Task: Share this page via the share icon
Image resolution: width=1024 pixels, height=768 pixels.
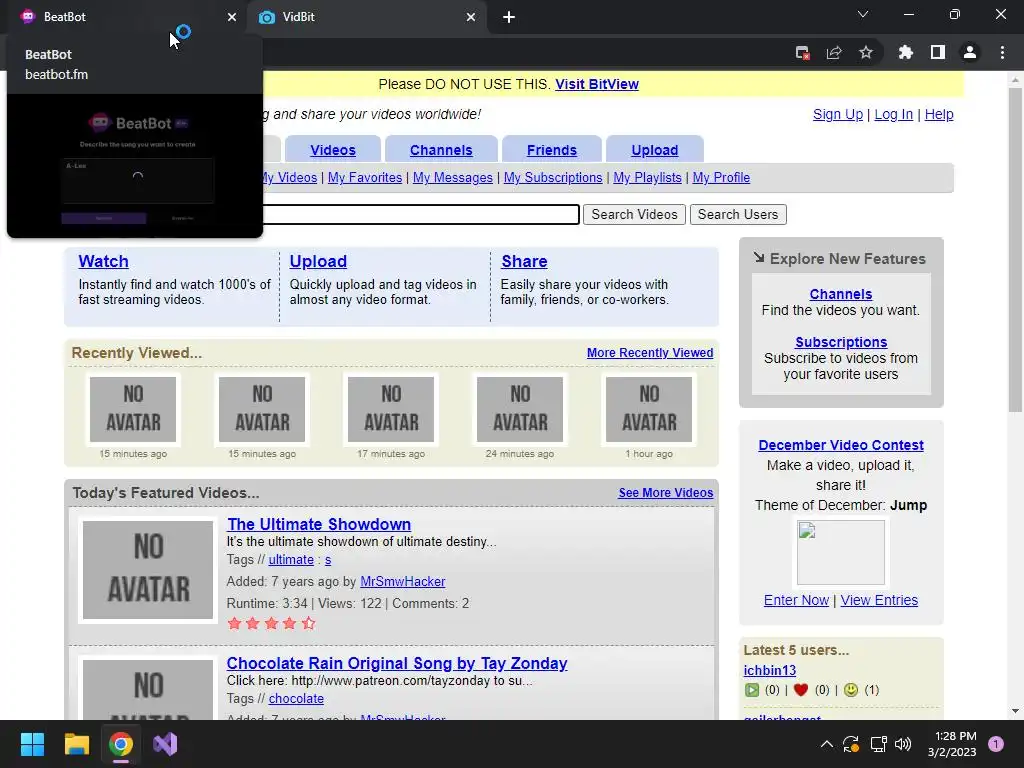Action: point(834,53)
